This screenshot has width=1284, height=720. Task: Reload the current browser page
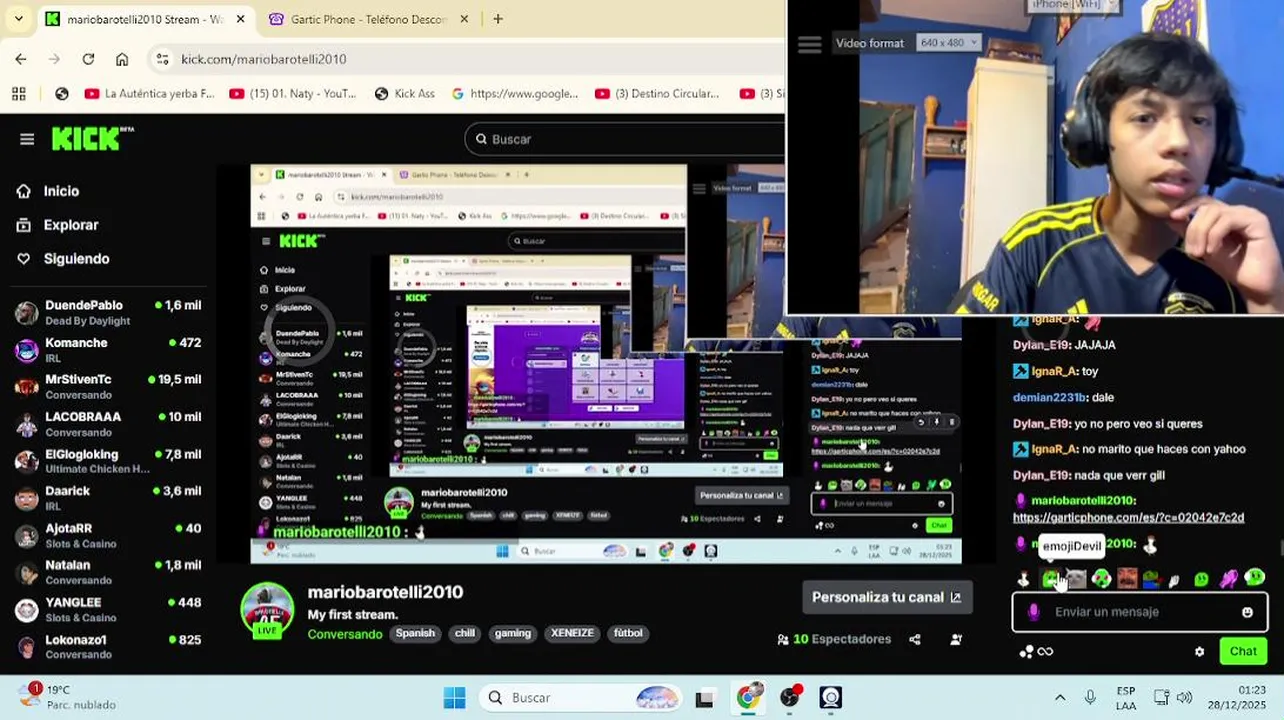[88, 59]
